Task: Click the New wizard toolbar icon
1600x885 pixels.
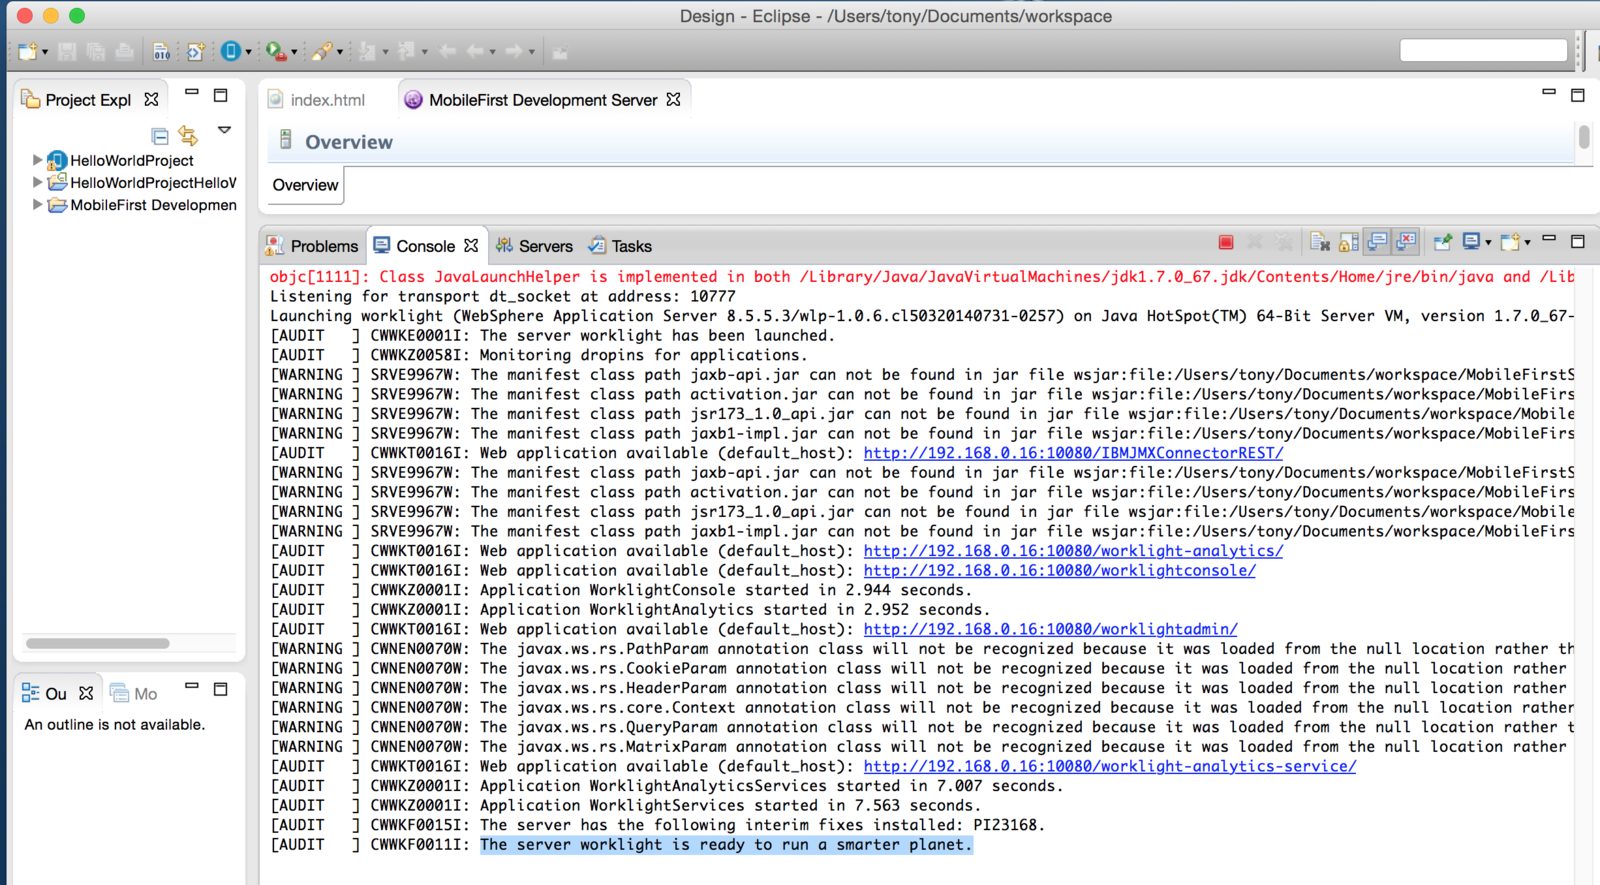Action: pyautogui.click(x=27, y=51)
